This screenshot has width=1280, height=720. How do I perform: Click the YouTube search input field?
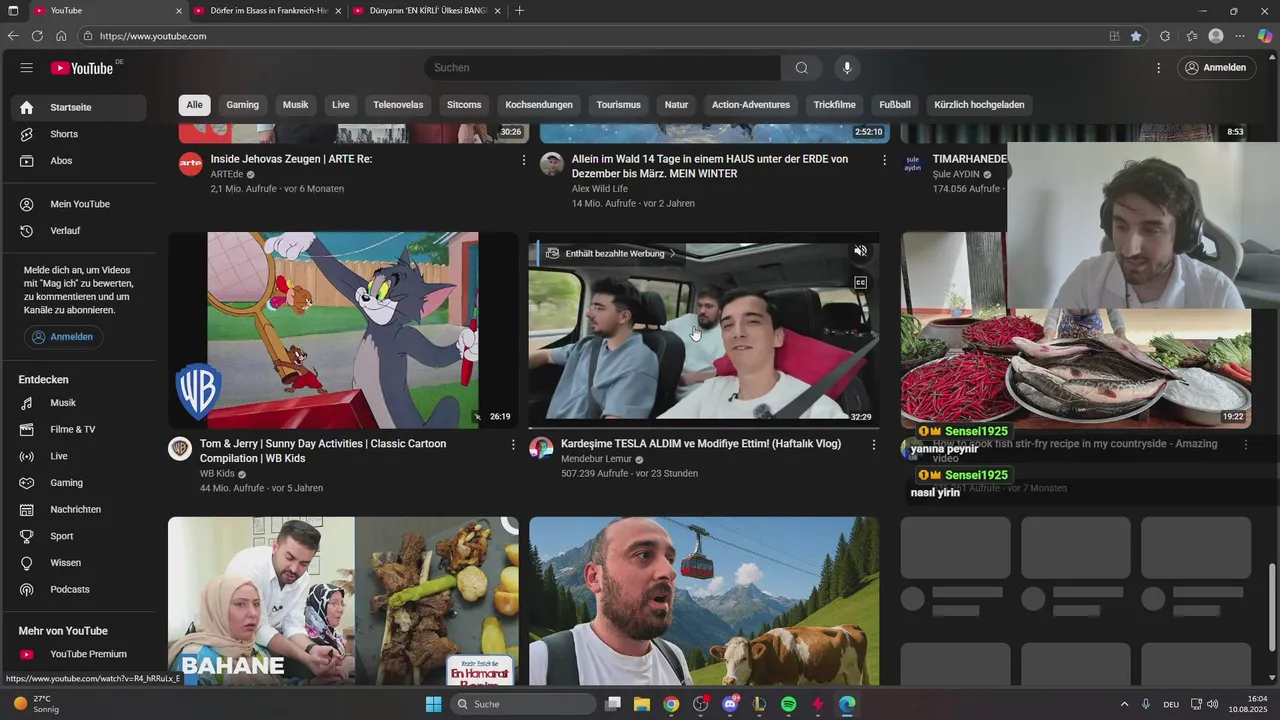pyautogui.click(x=602, y=68)
